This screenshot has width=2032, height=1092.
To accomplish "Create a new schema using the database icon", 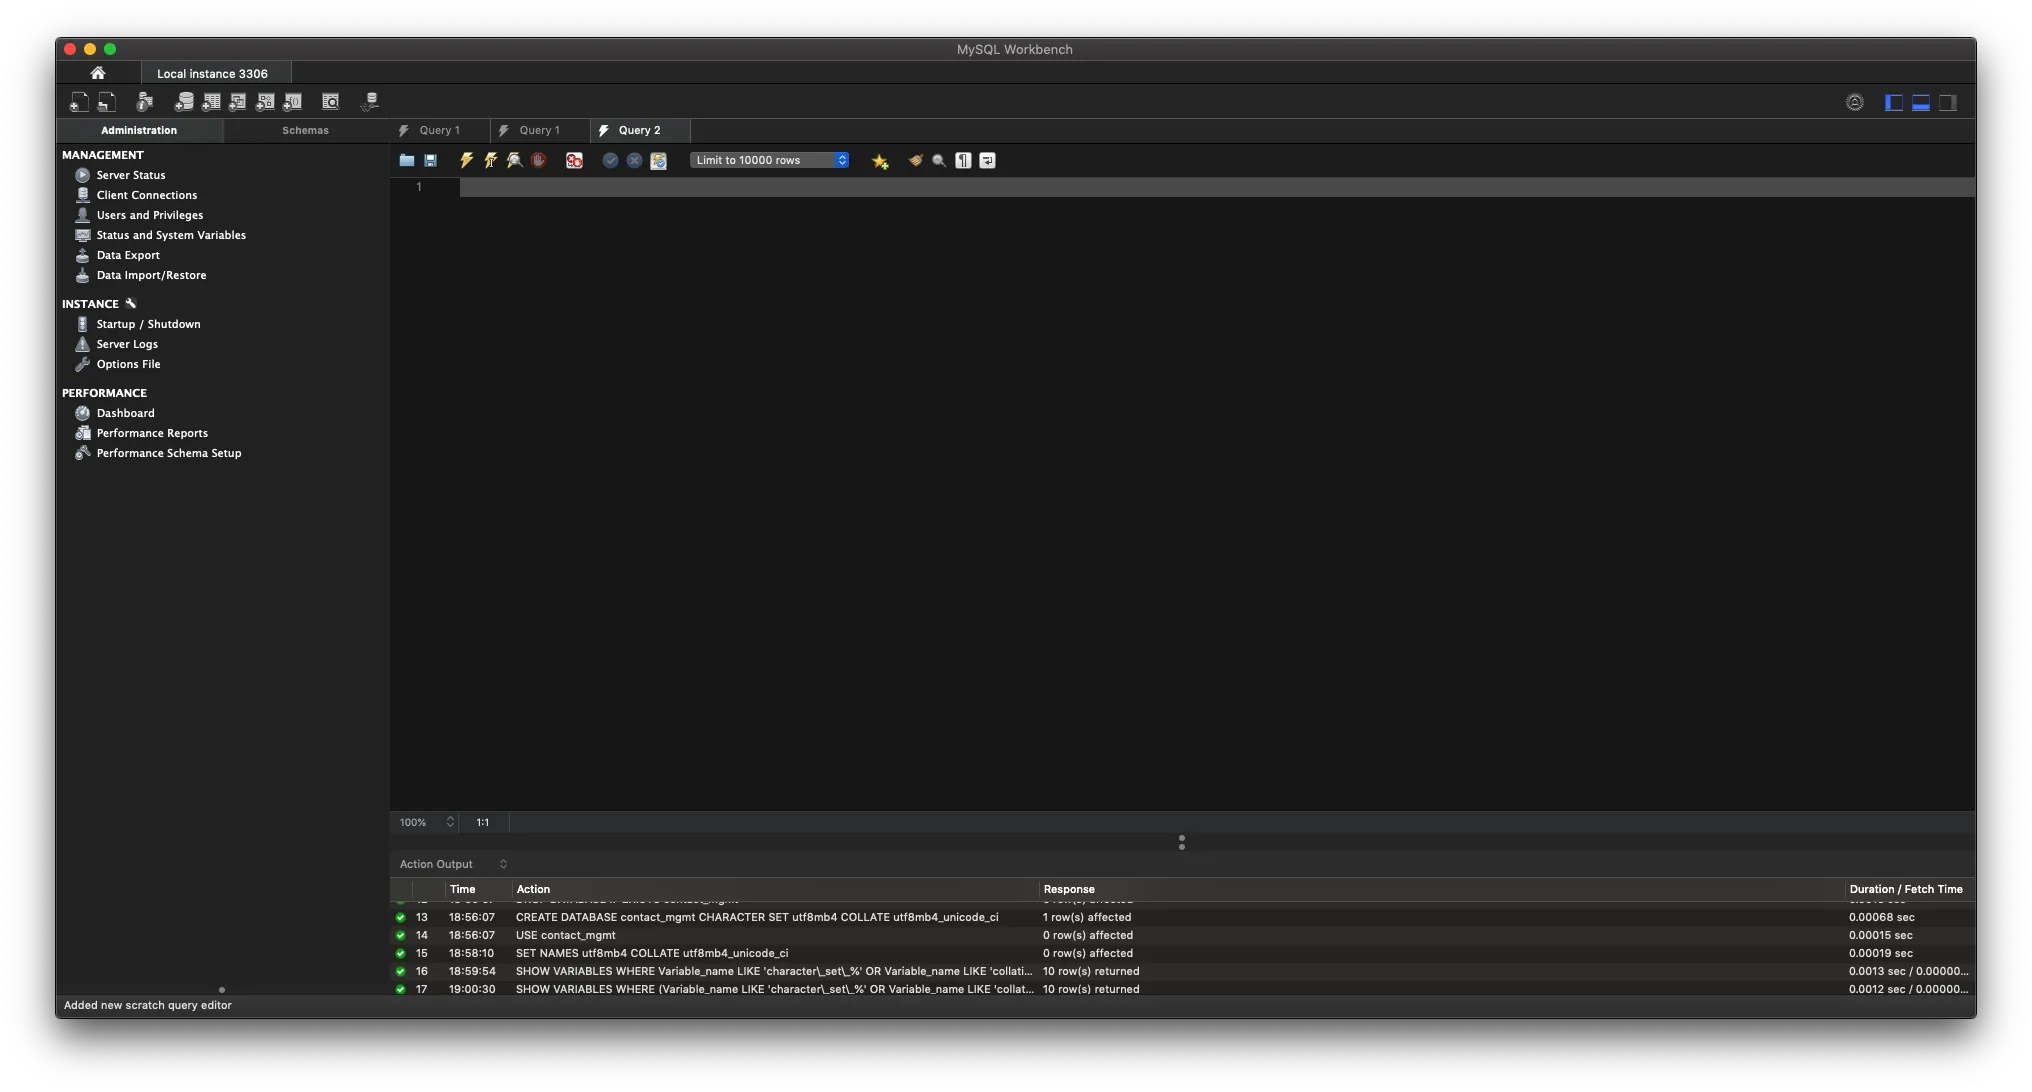I will 185,101.
